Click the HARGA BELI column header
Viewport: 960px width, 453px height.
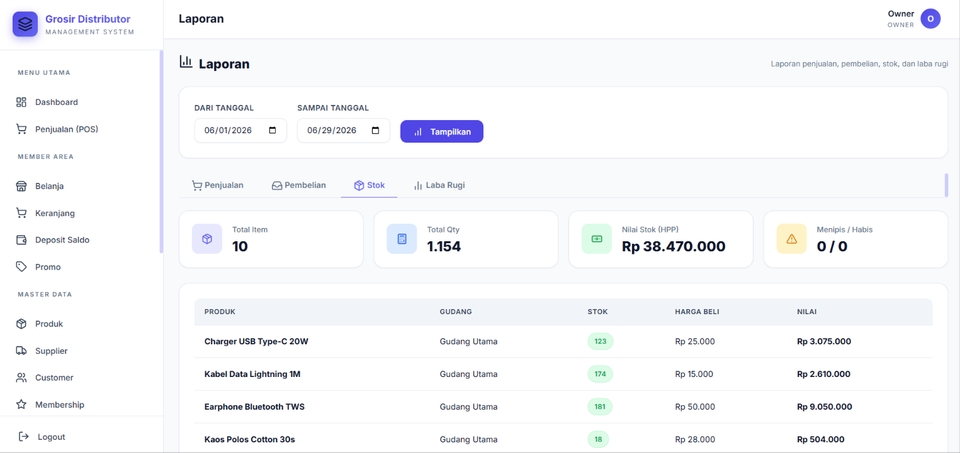(x=697, y=312)
